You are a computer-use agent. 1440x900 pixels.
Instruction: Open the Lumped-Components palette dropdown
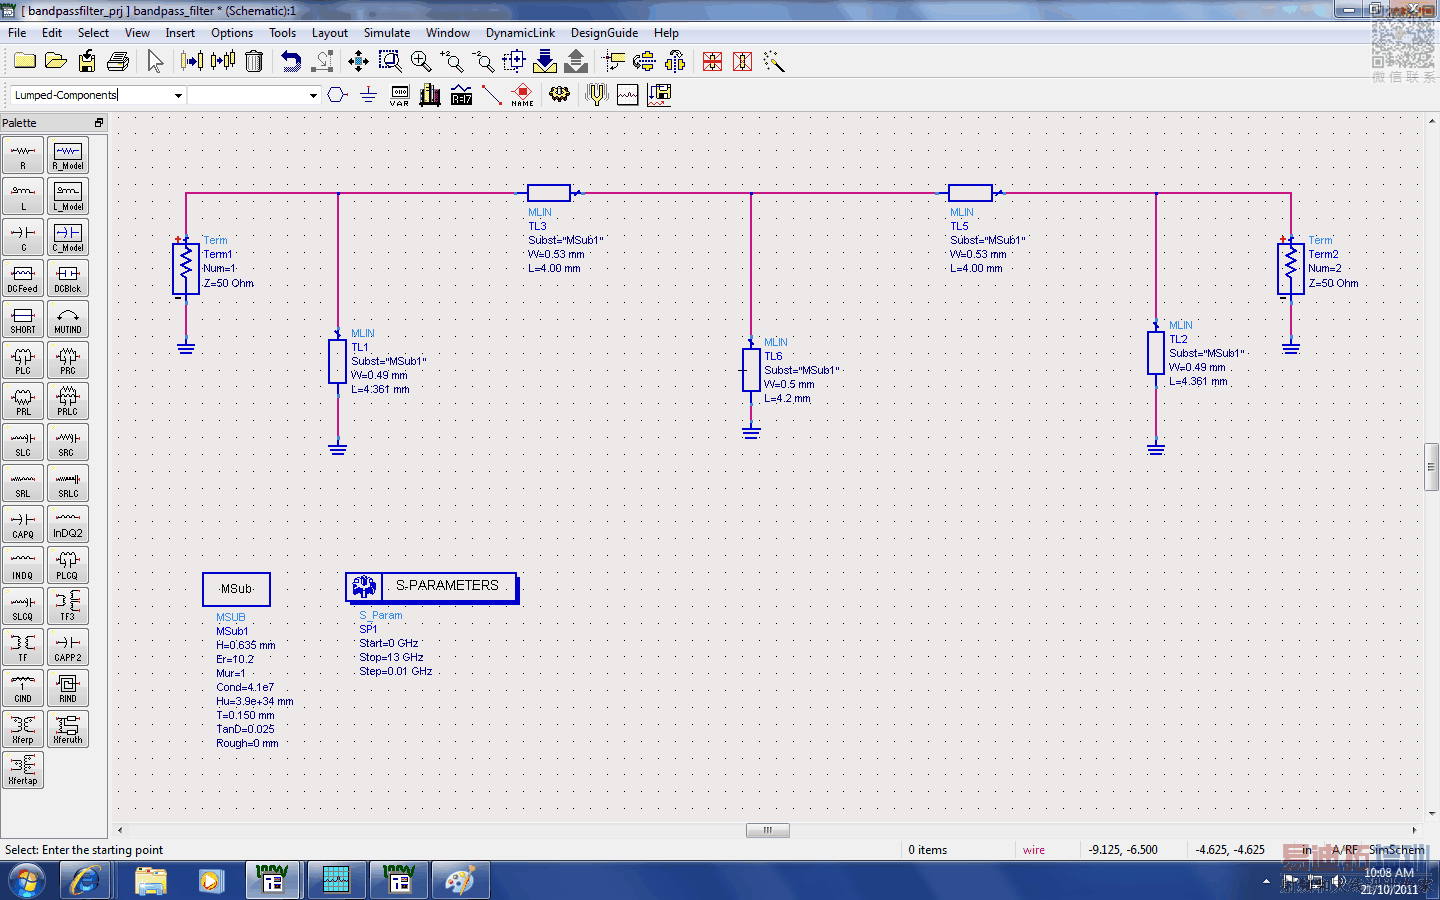tap(178, 95)
